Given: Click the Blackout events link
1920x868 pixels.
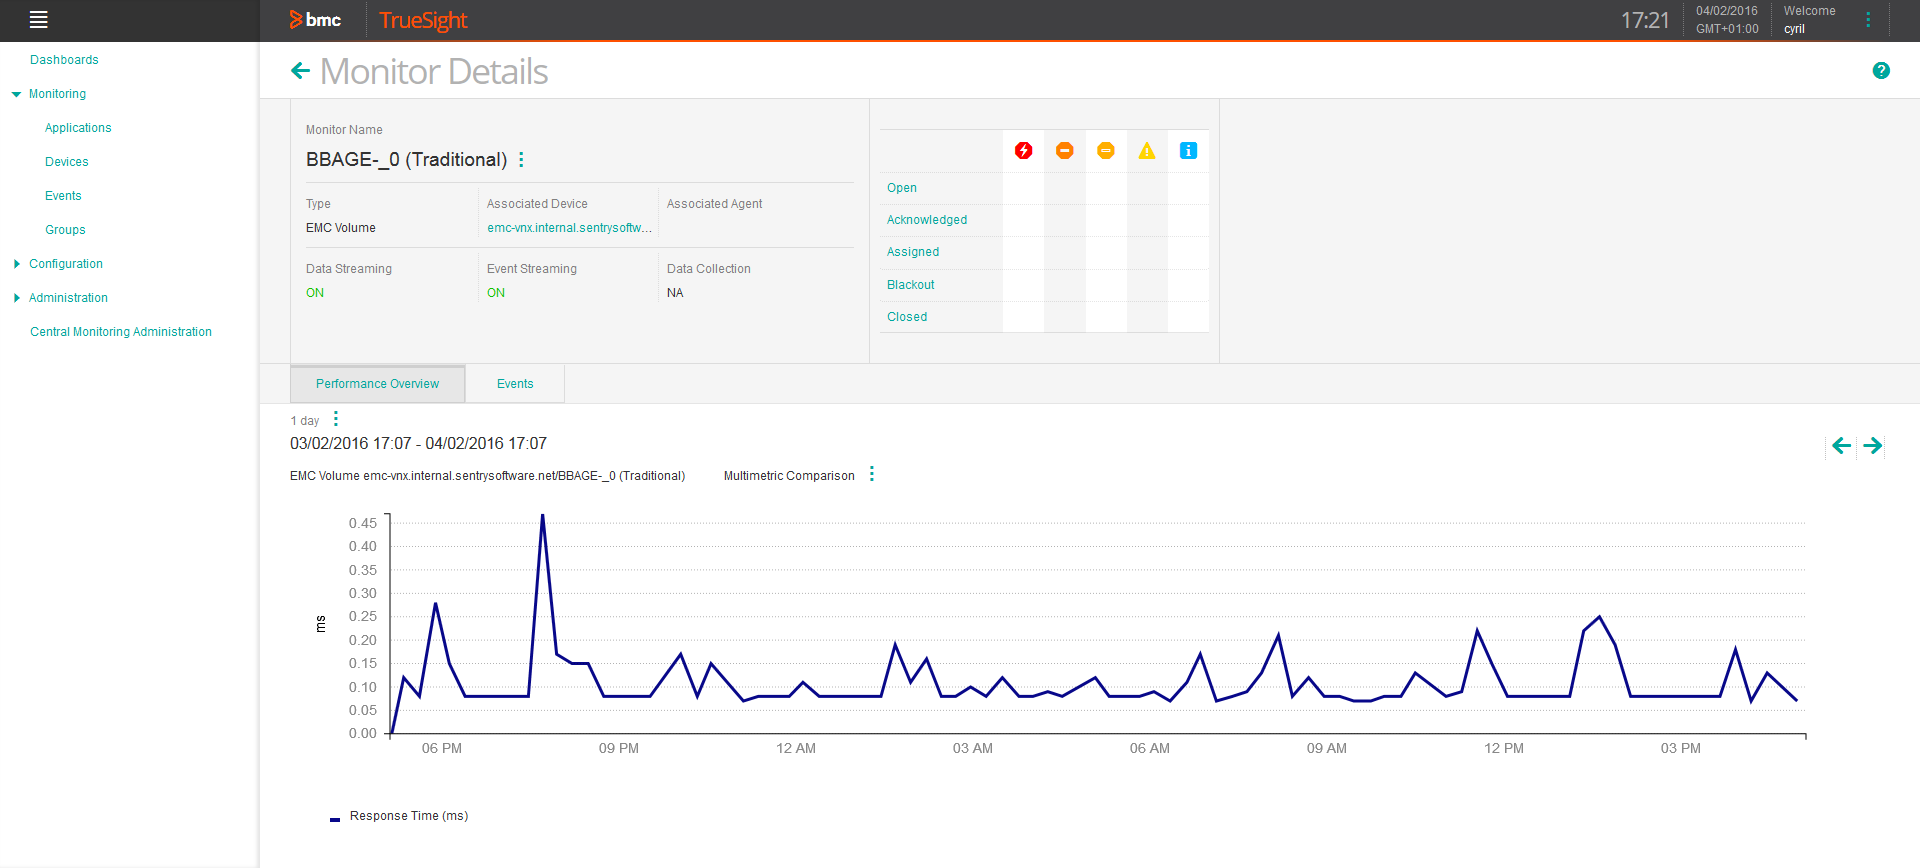Looking at the screenshot, I should (x=911, y=285).
